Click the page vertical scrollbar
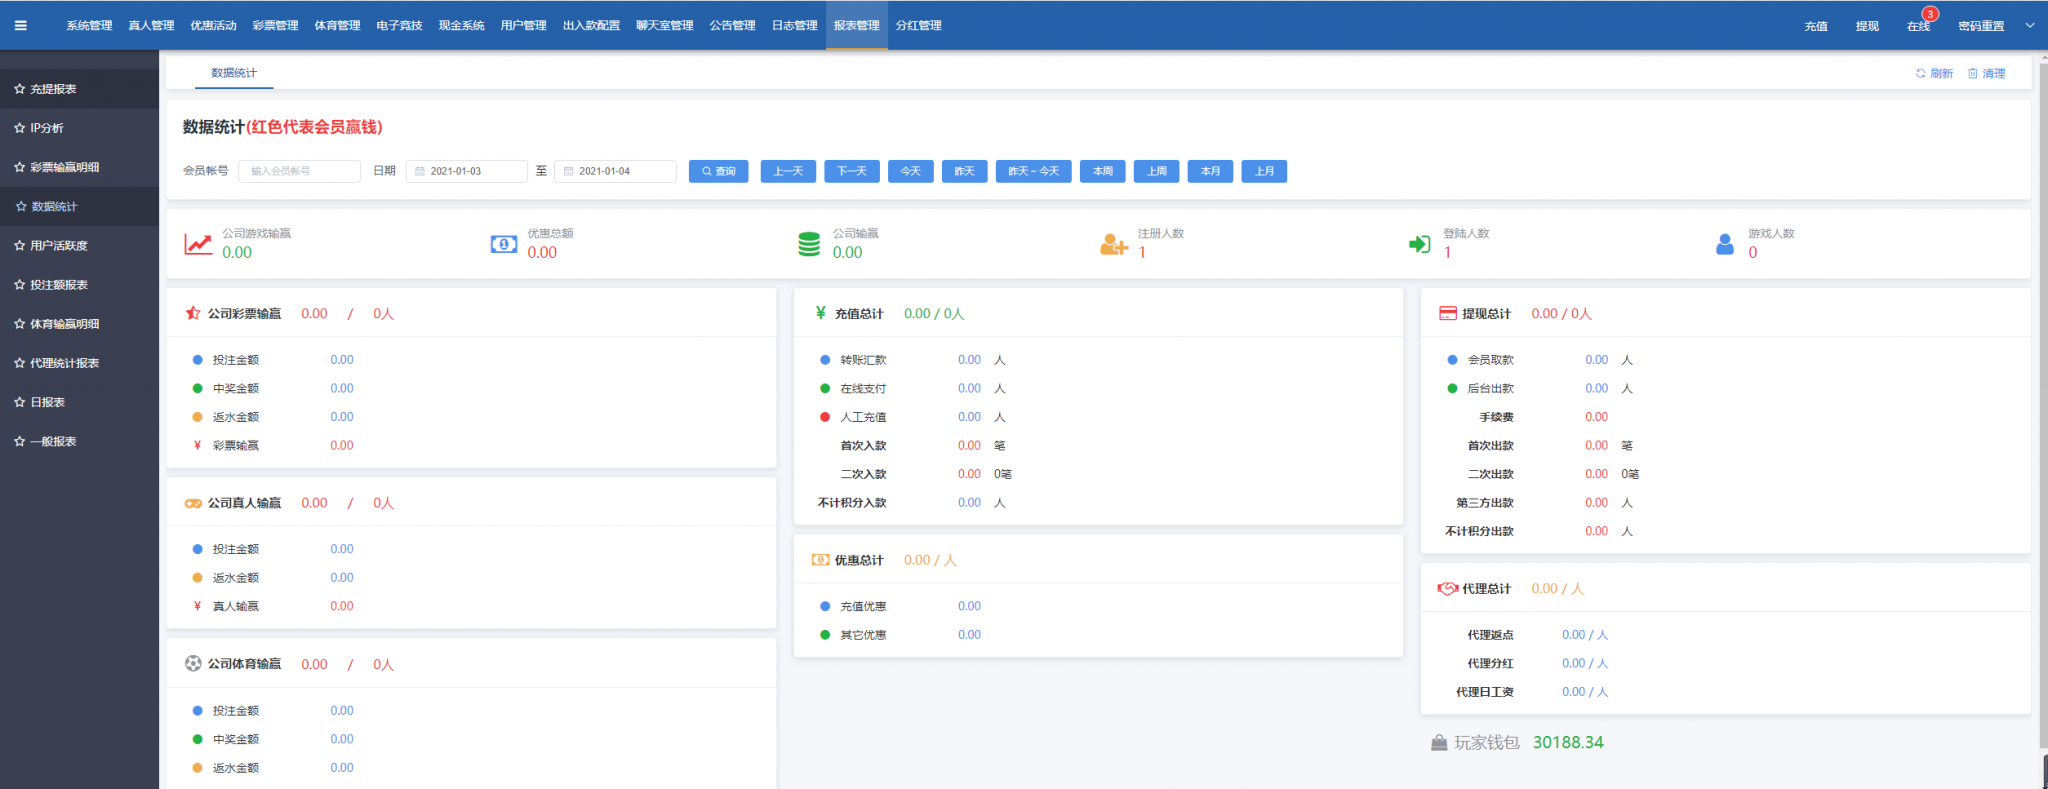 pyautogui.click(x=2042, y=400)
